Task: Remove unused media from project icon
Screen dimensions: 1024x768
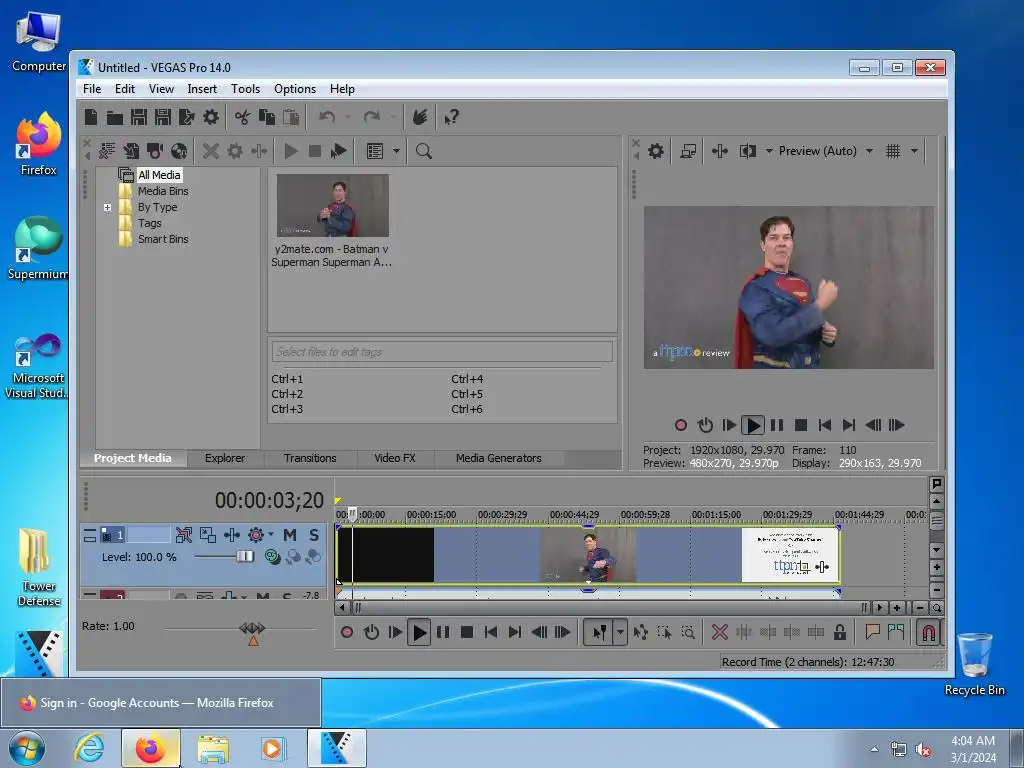Action: (x=106, y=152)
